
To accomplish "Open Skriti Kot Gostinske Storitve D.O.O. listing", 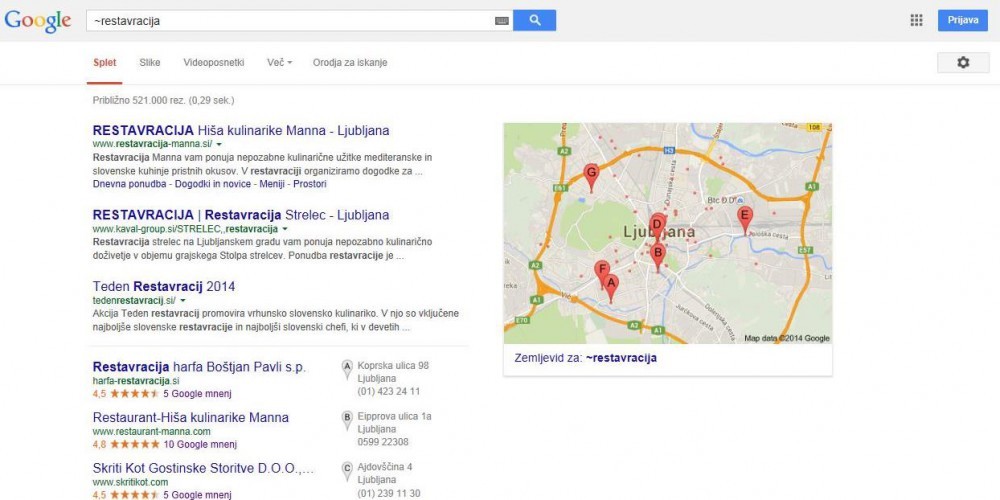I will click(x=203, y=469).
